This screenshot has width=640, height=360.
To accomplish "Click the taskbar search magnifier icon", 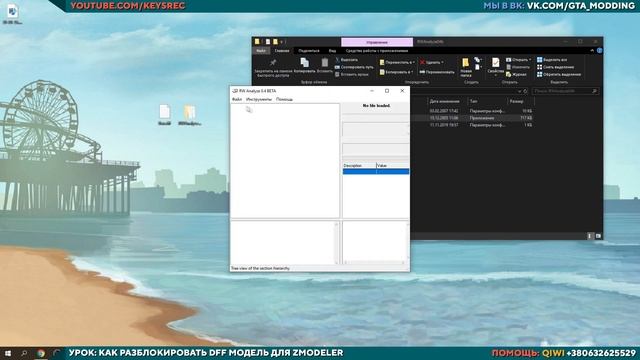I will 24,353.
